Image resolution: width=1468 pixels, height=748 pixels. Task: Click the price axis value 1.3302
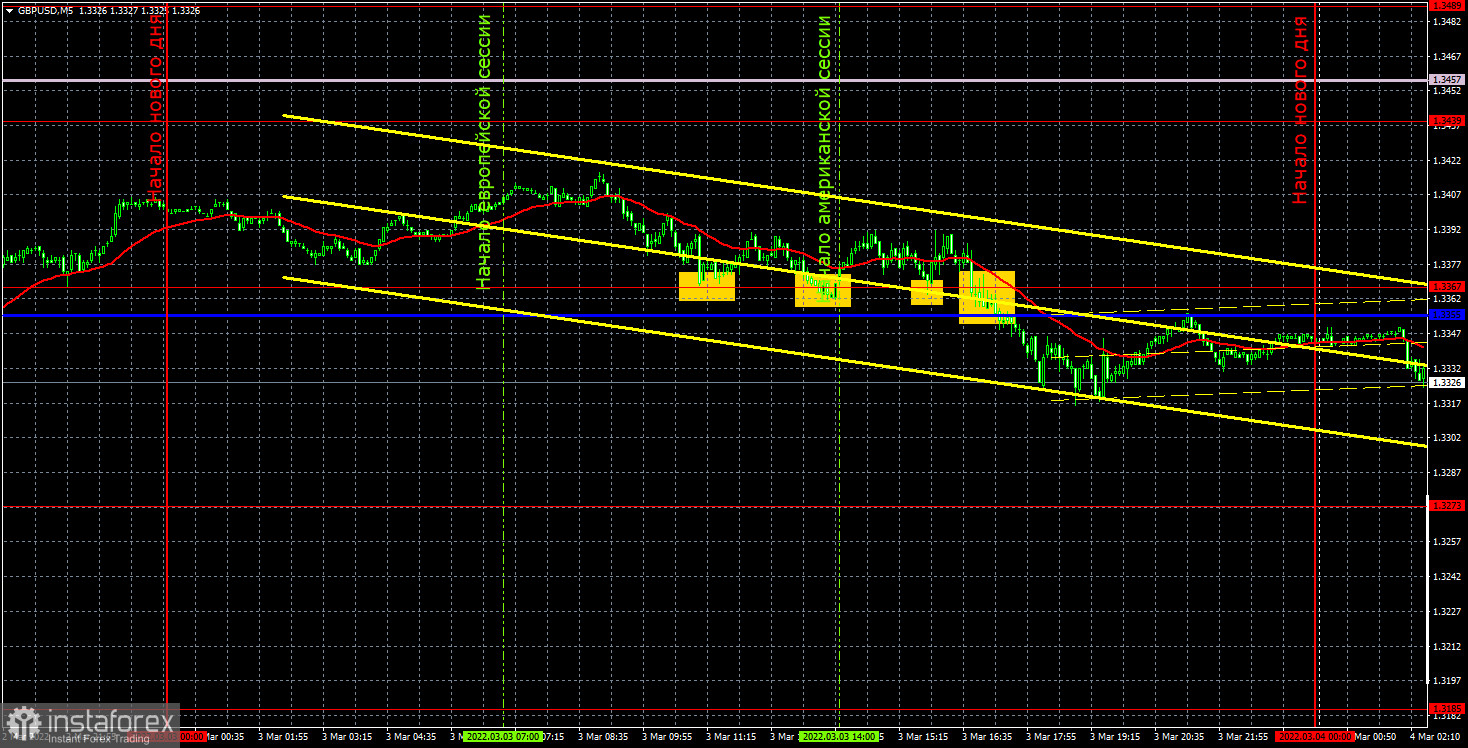pyautogui.click(x=1447, y=437)
